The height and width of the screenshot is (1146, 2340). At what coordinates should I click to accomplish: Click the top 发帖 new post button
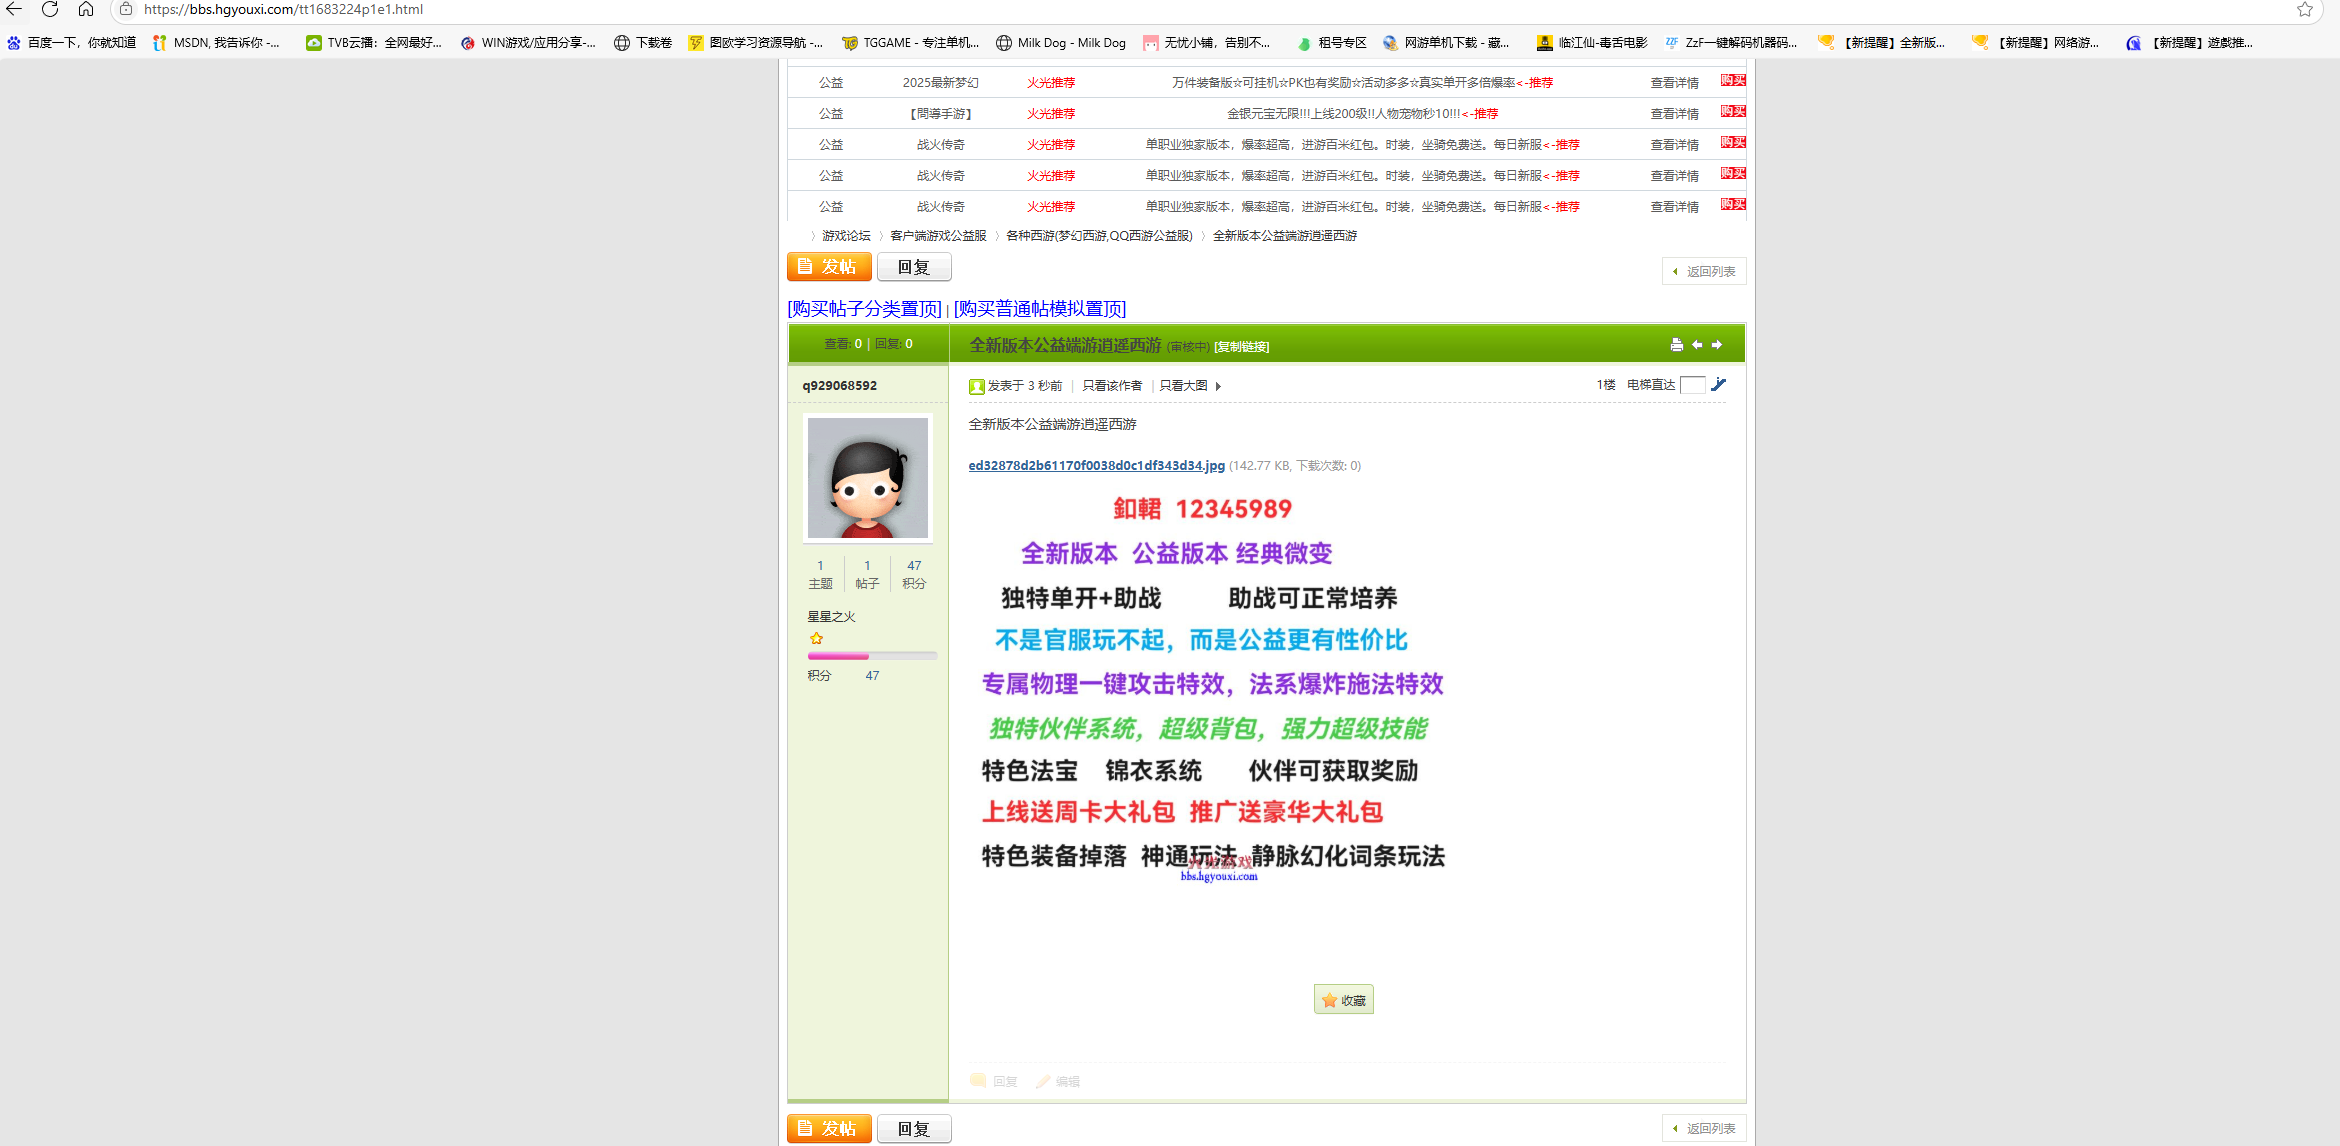coord(829,267)
